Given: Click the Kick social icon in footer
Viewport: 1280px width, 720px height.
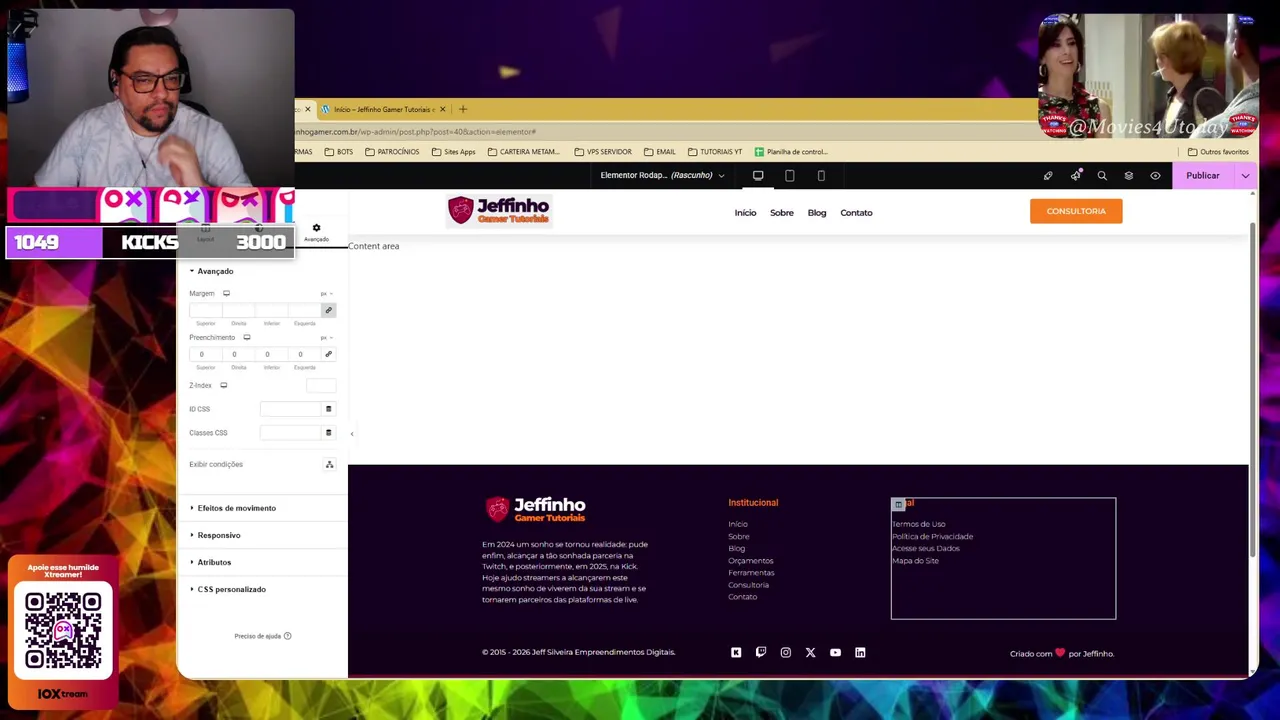Looking at the screenshot, I should [x=736, y=653].
